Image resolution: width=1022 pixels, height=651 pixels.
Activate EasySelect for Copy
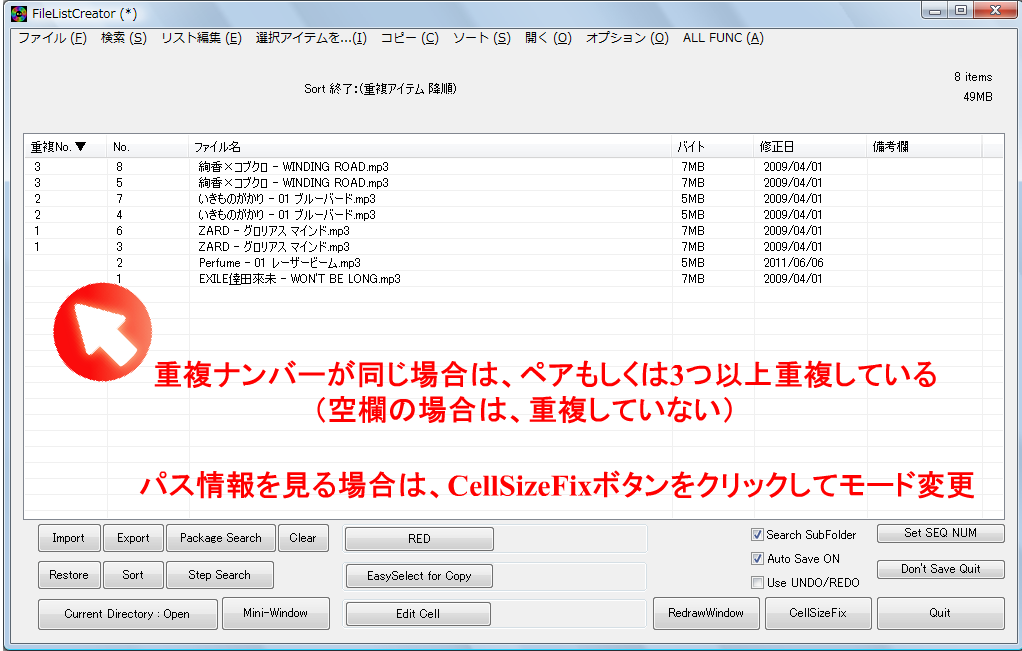418,575
